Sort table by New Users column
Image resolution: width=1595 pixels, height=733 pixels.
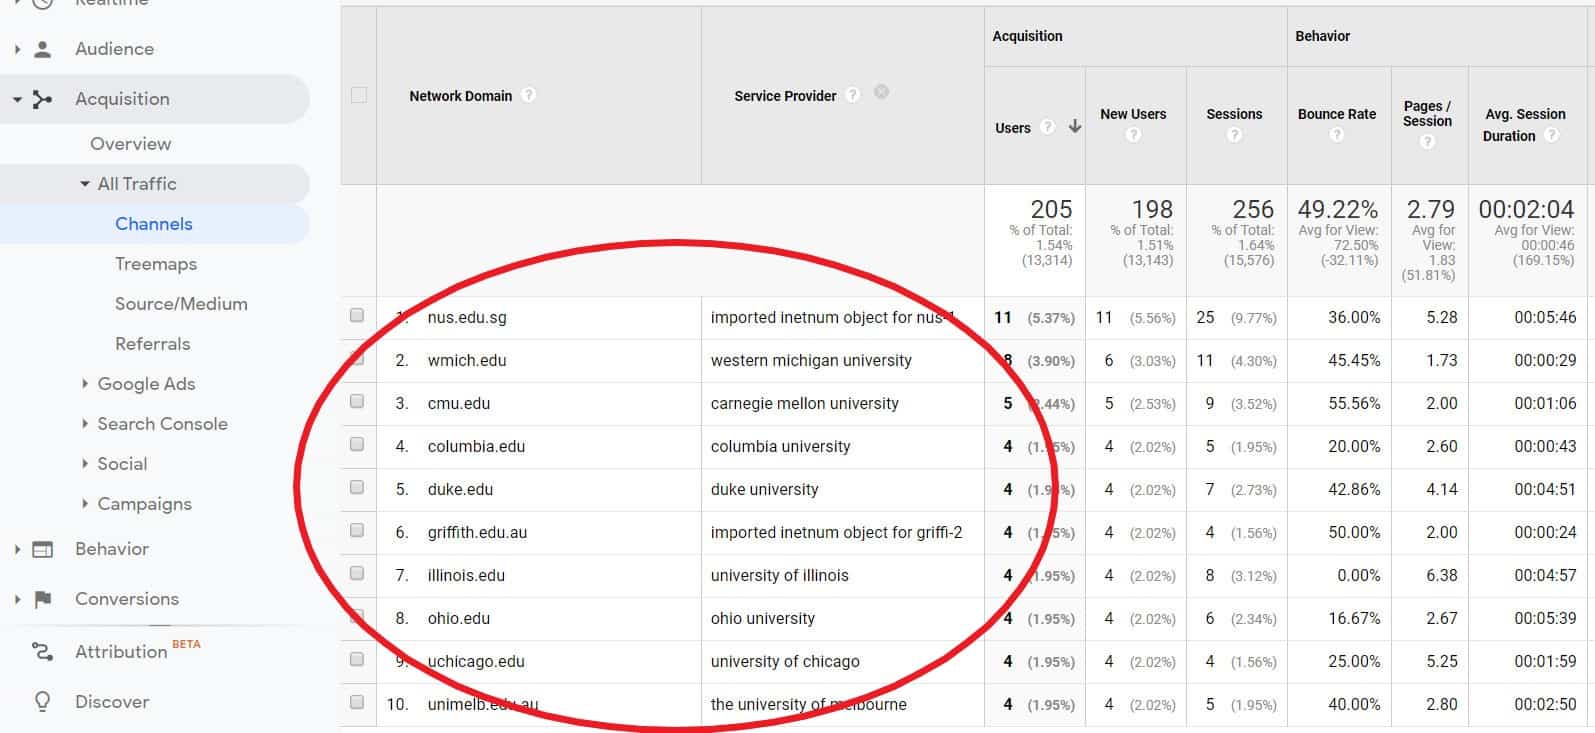[x=1133, y=114]
